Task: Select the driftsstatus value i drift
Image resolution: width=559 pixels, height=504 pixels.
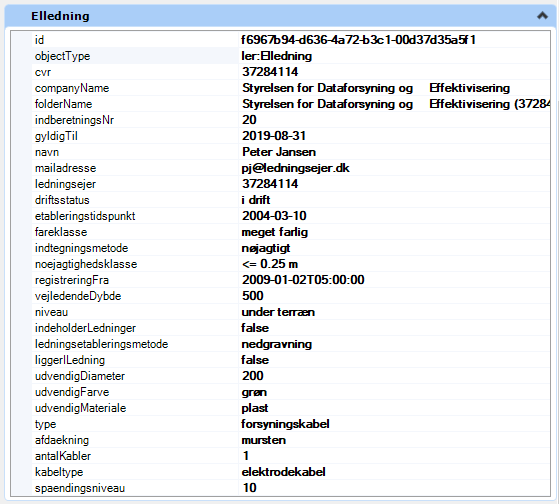Action: point(256,200)
